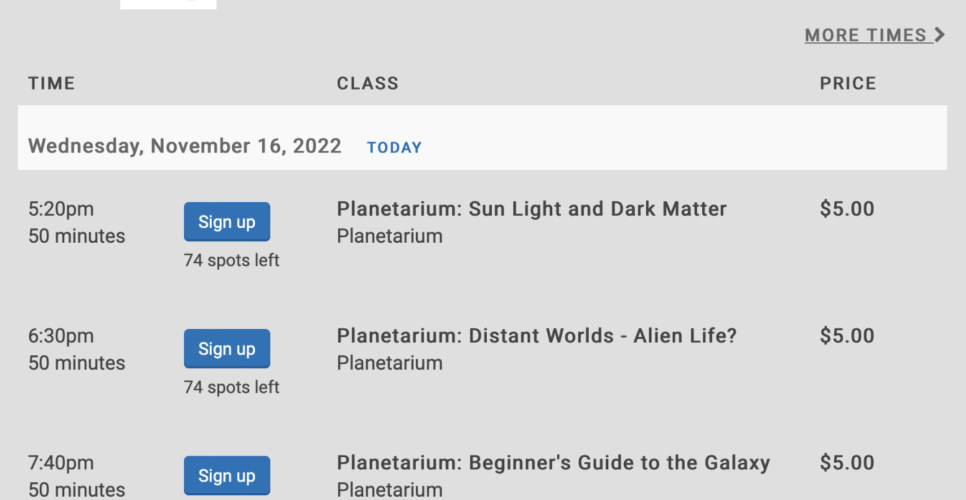966x500 pixels.
Task: Sign up for the 5:20pm planetarium show
Action: tap(227, 222)
